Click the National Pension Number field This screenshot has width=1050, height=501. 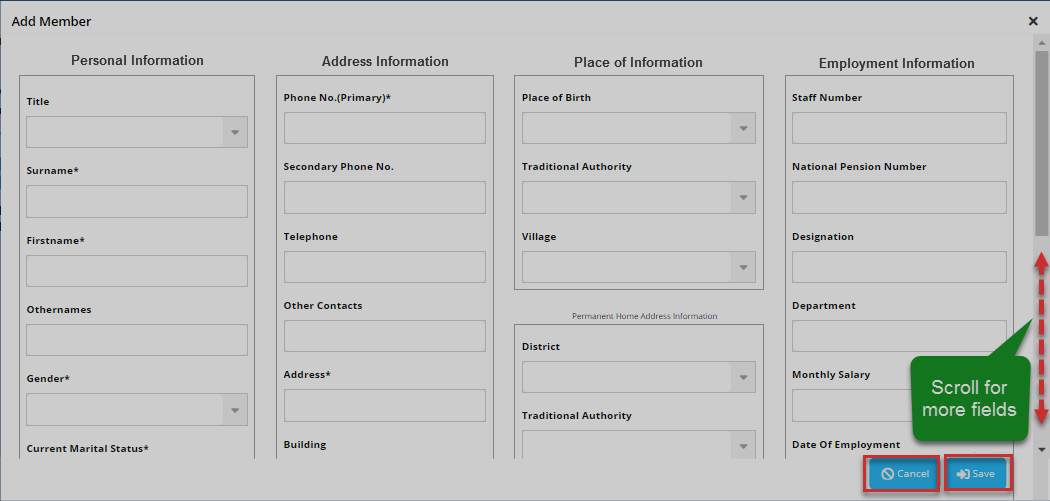click(899, 197)
